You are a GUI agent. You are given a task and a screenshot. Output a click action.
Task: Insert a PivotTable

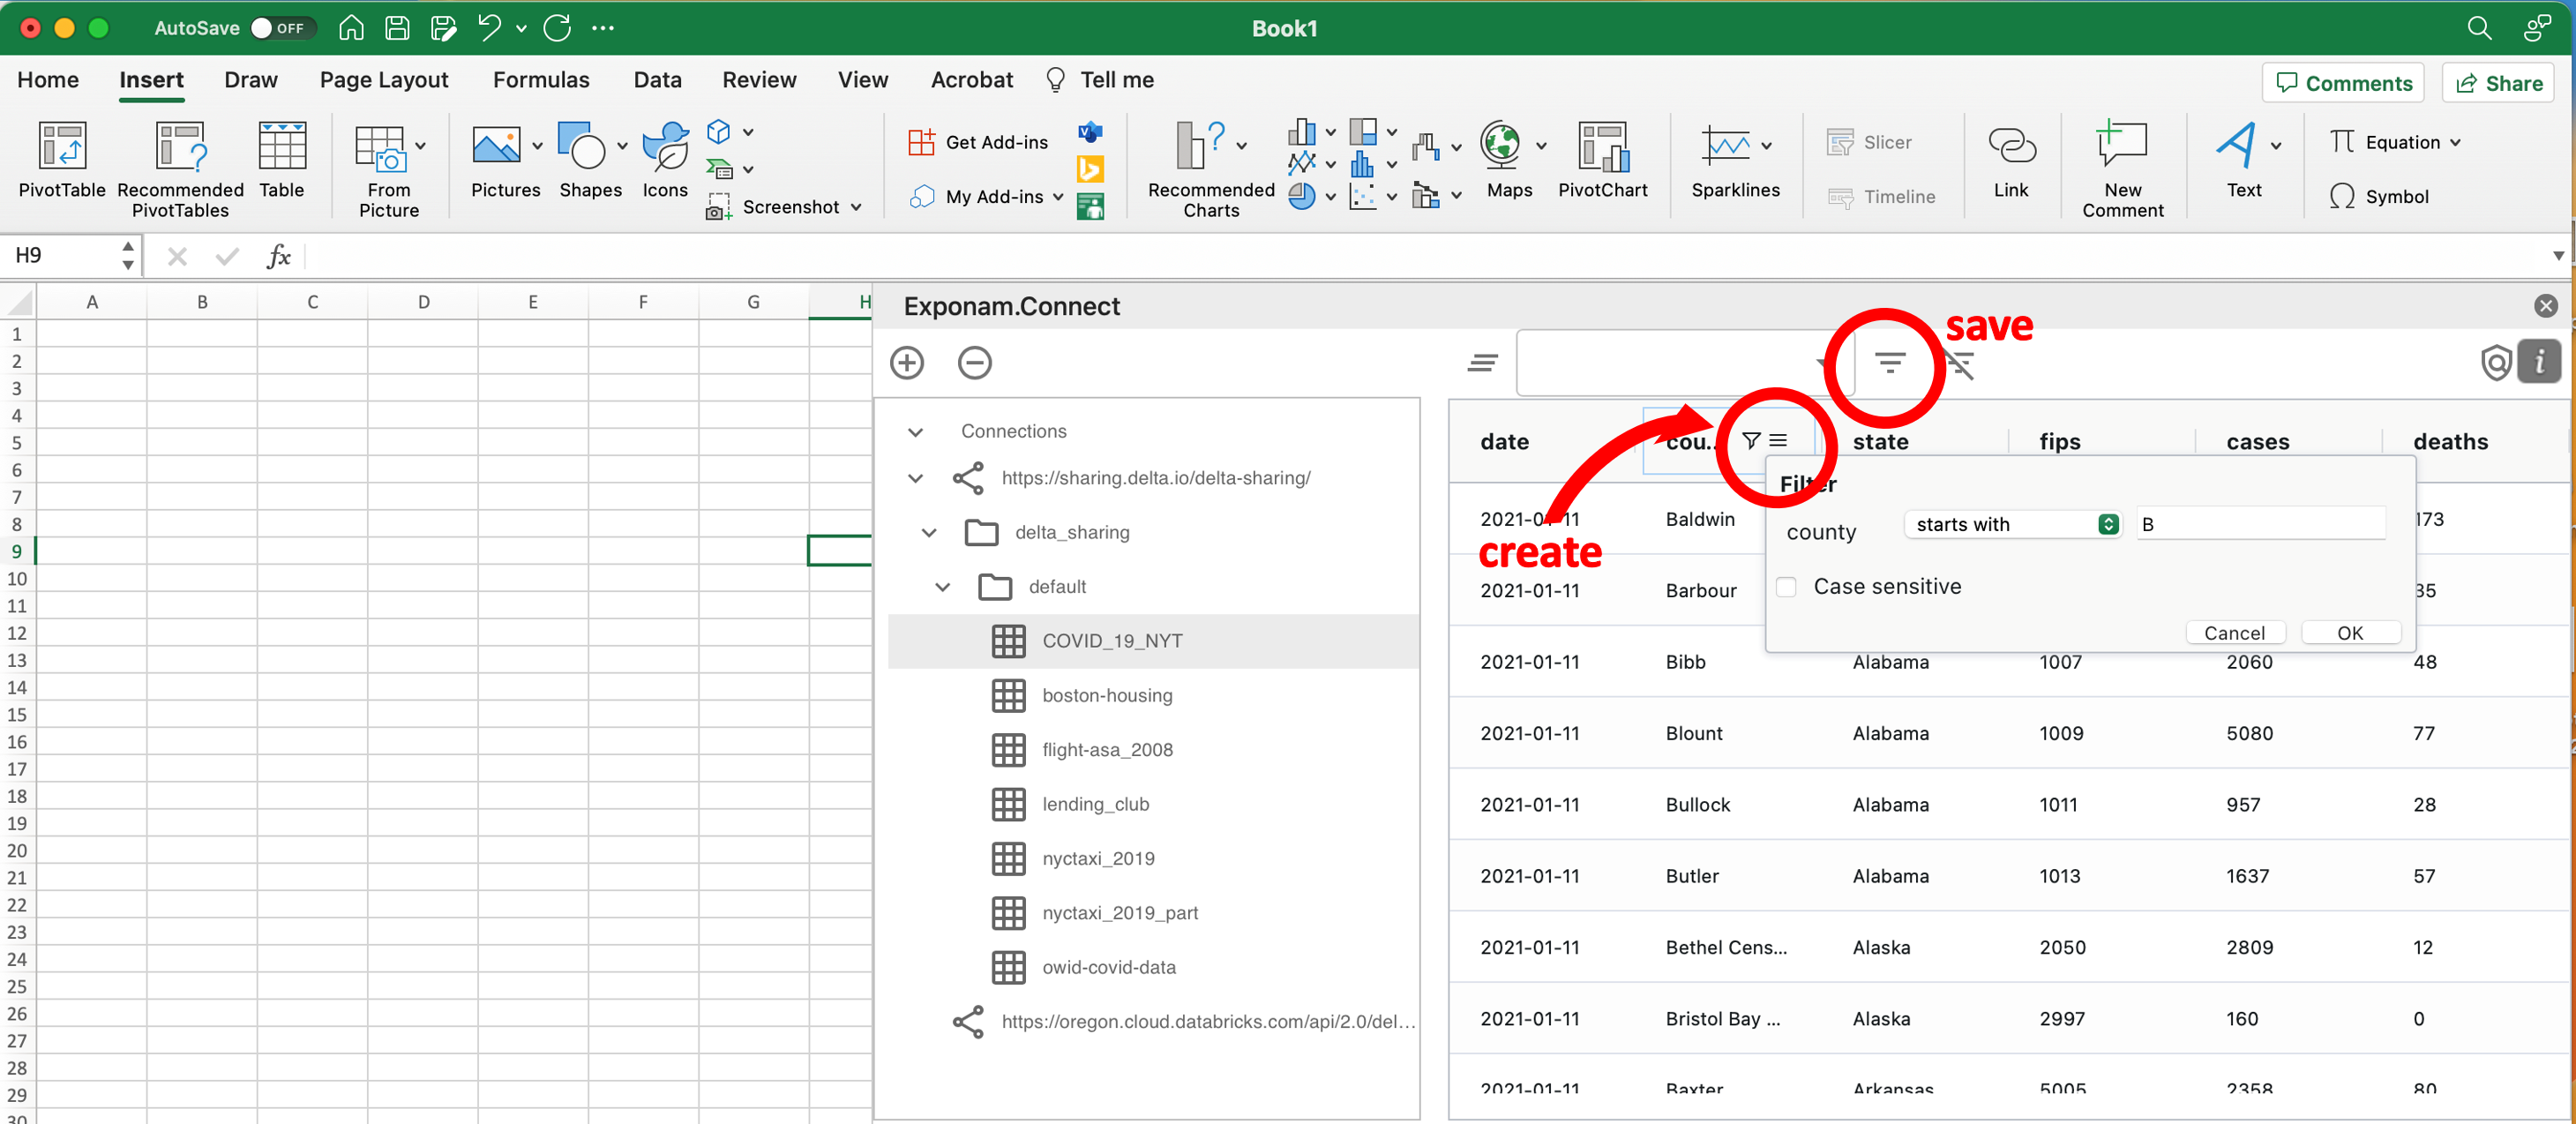point(61,160)
